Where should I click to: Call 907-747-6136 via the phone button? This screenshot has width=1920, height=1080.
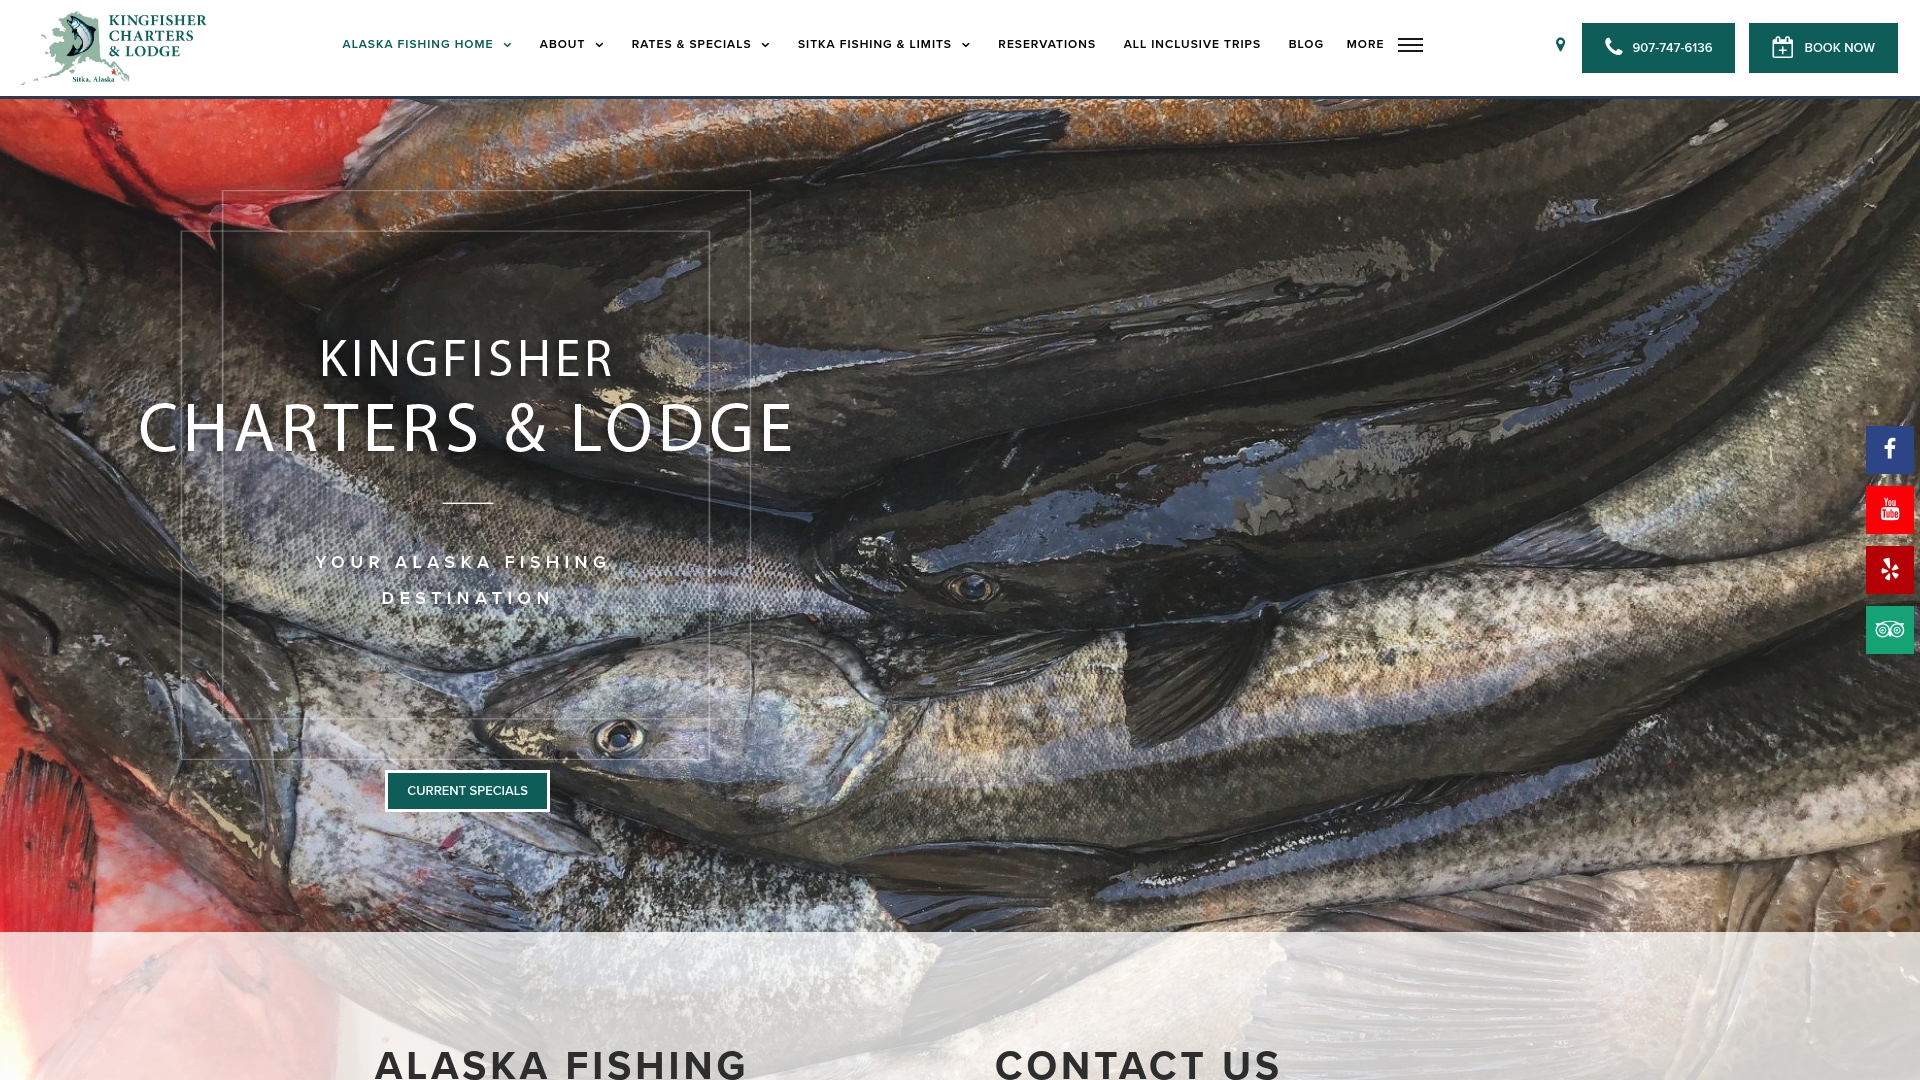pos(1658,48)
